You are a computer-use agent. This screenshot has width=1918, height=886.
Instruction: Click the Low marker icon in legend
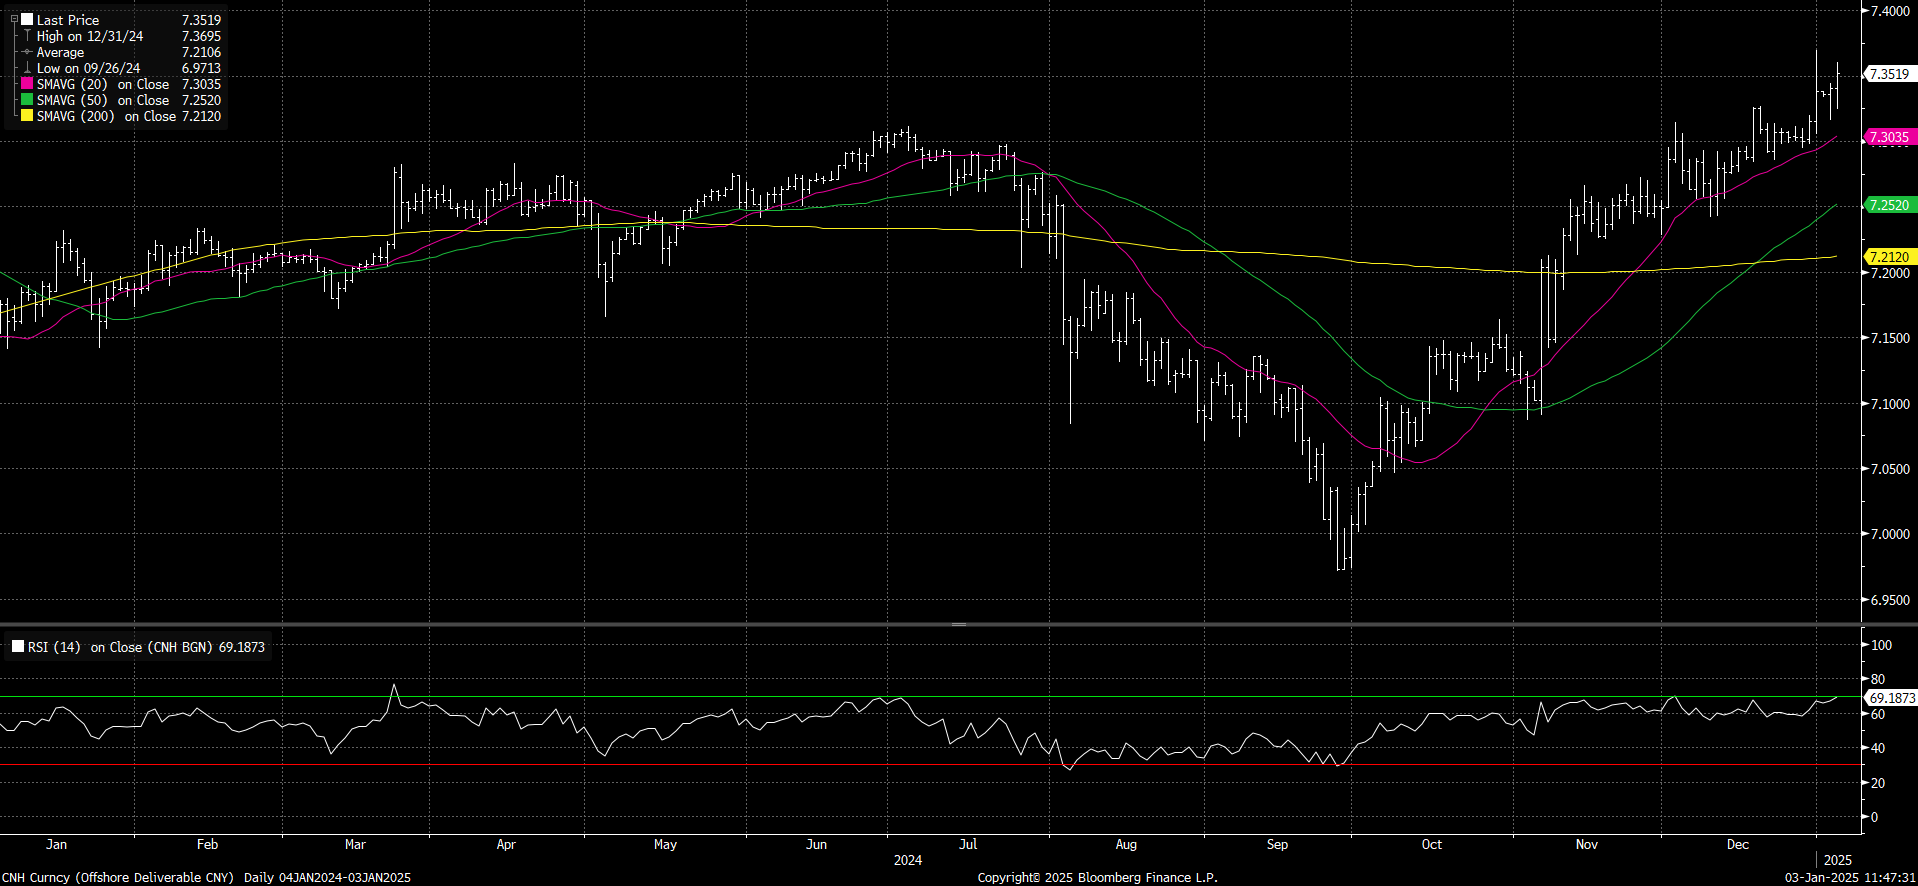coord(27,68)
